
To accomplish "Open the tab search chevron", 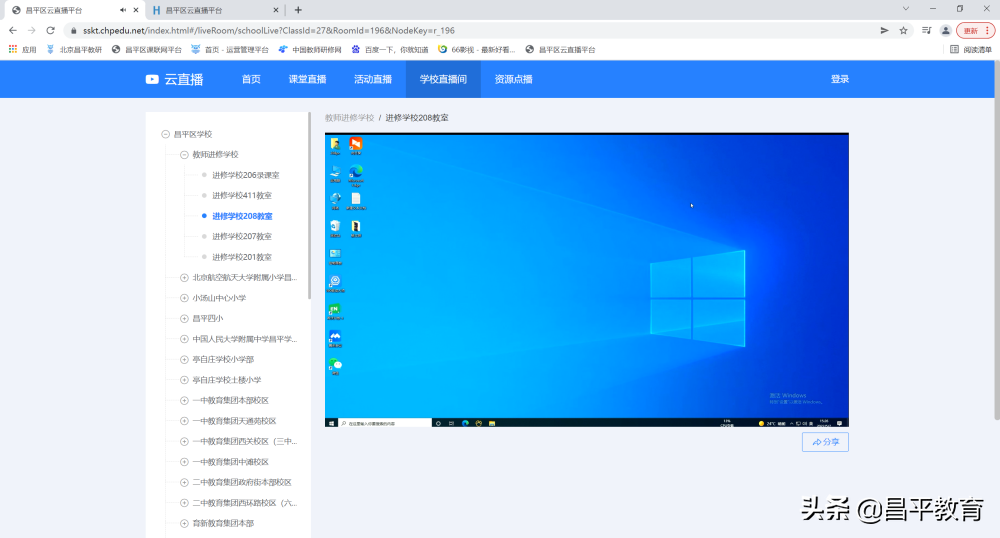I will click(906, 9).
